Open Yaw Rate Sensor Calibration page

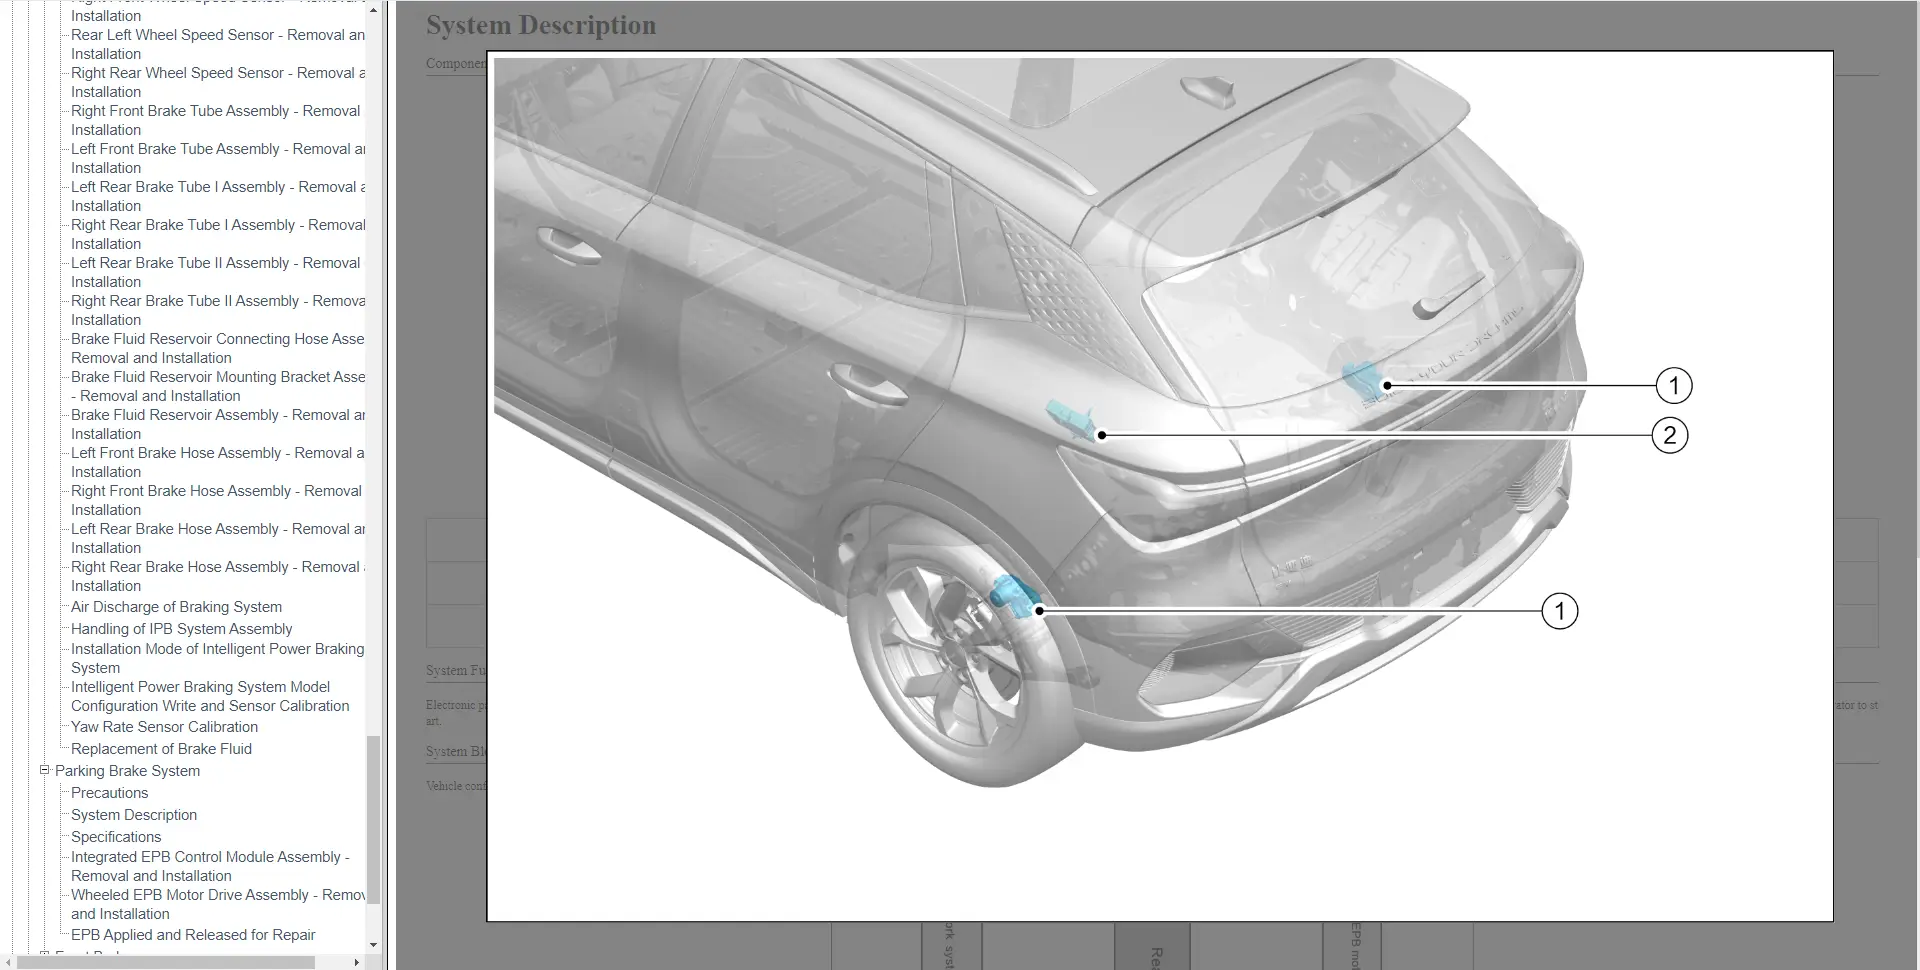(x=164, y=727)
